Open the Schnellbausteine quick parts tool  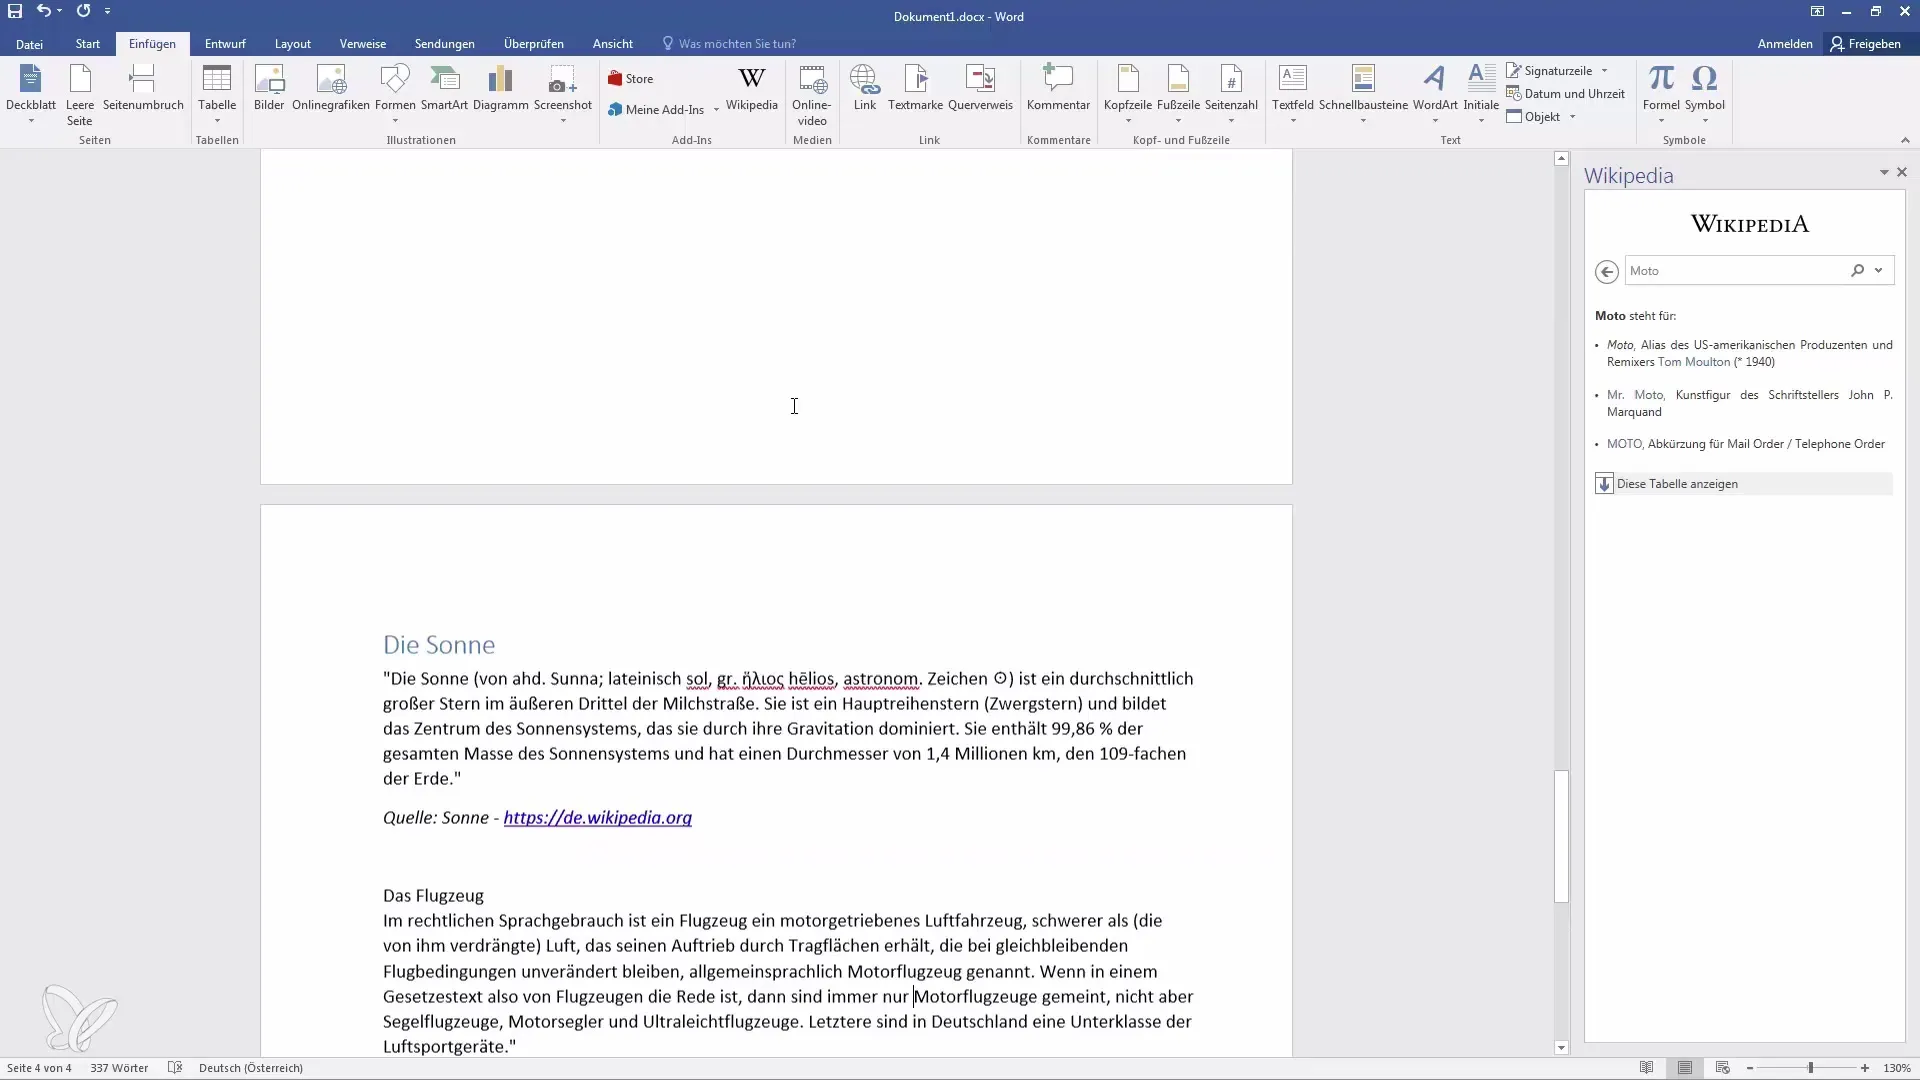(x=1362, y=92)
